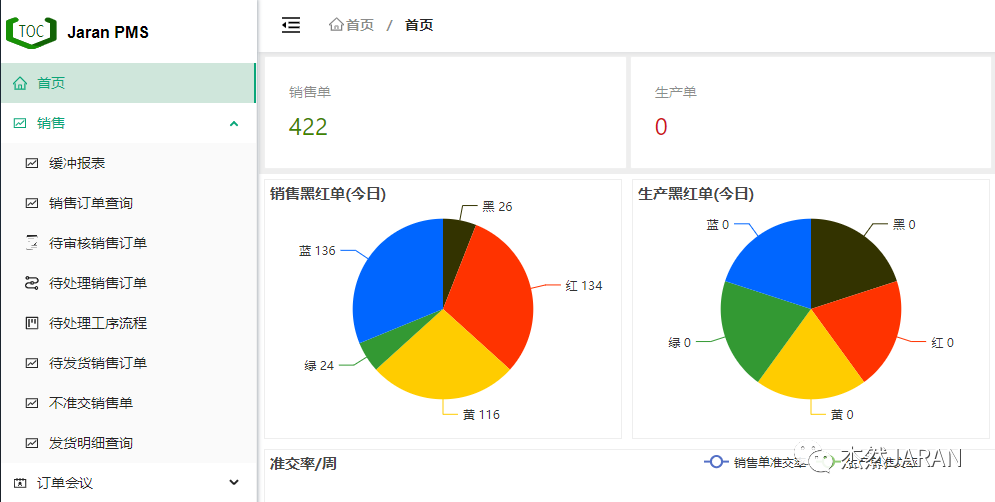This screenshot has height=502, width=995.
Task: Click the 待审核销售订单 document icon
Action: (31, 243)
